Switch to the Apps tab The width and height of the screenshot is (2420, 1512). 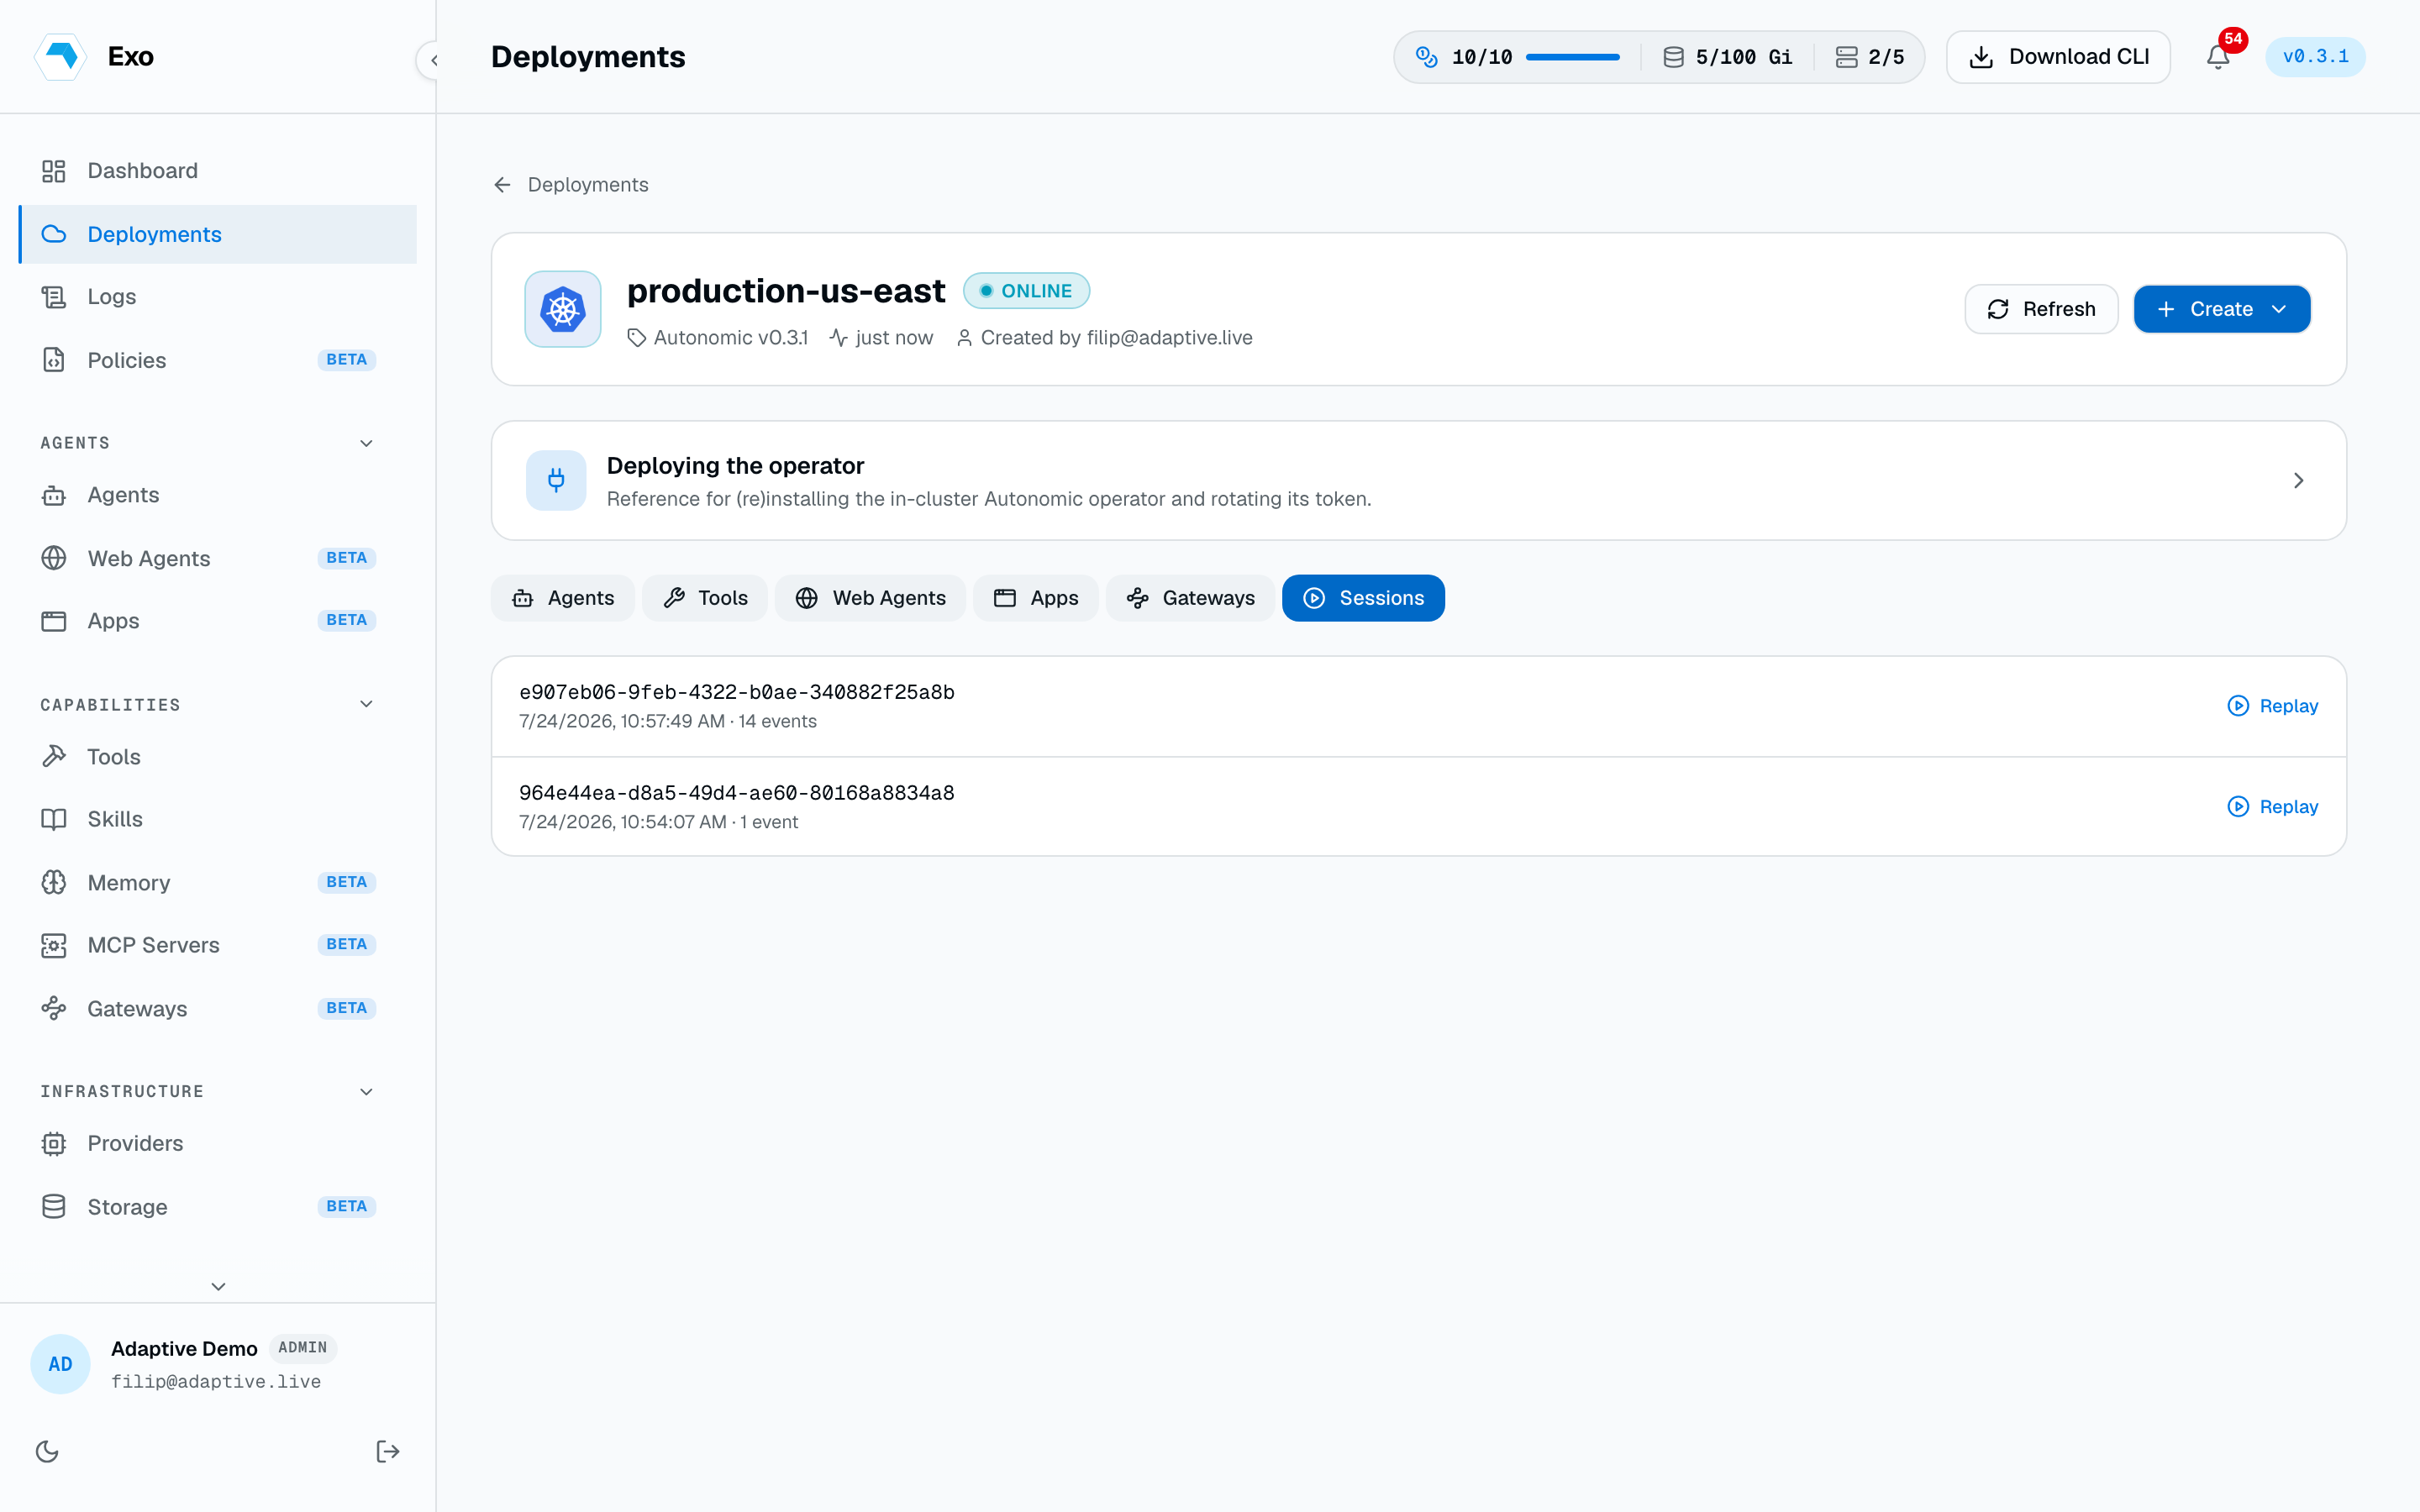[x=1036, y=598]
